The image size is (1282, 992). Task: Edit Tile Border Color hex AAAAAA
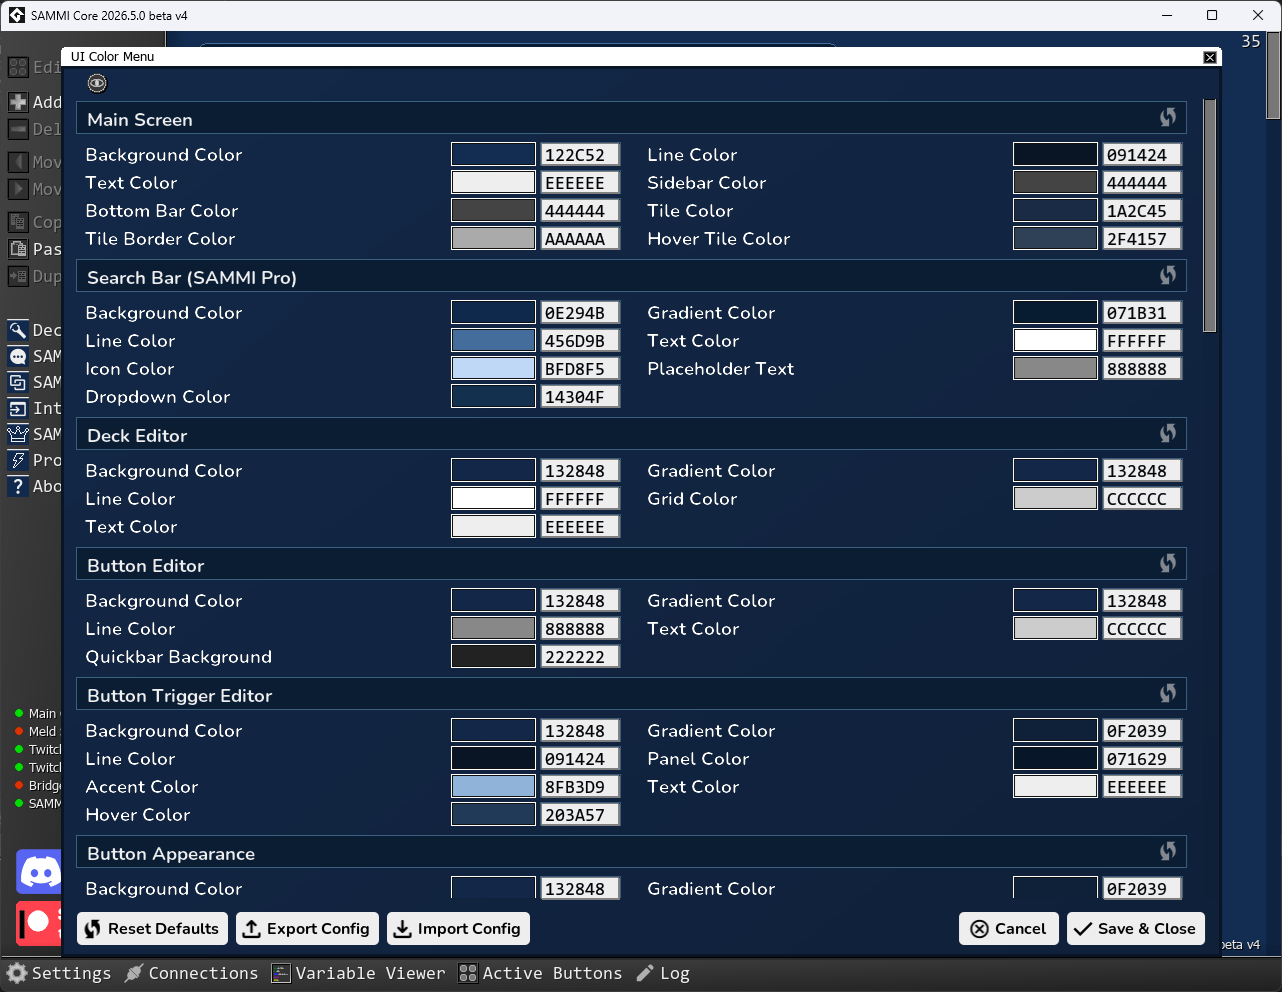pyautogui.click(x=580, y=239)
